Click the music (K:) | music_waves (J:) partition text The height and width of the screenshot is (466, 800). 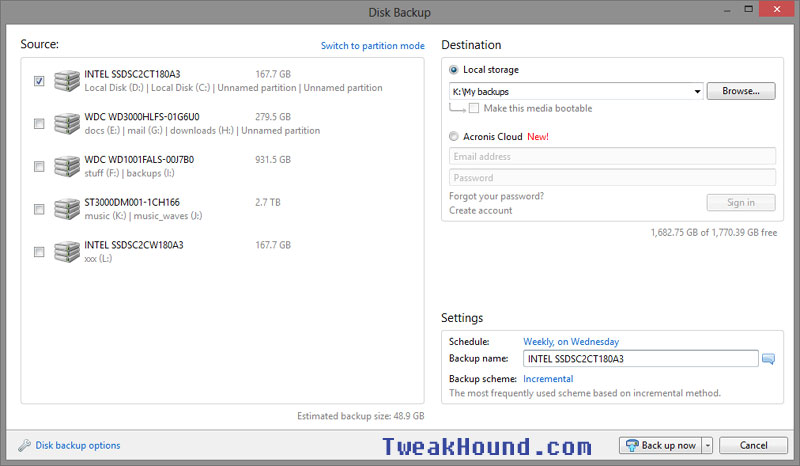click(x=143, y=216)
